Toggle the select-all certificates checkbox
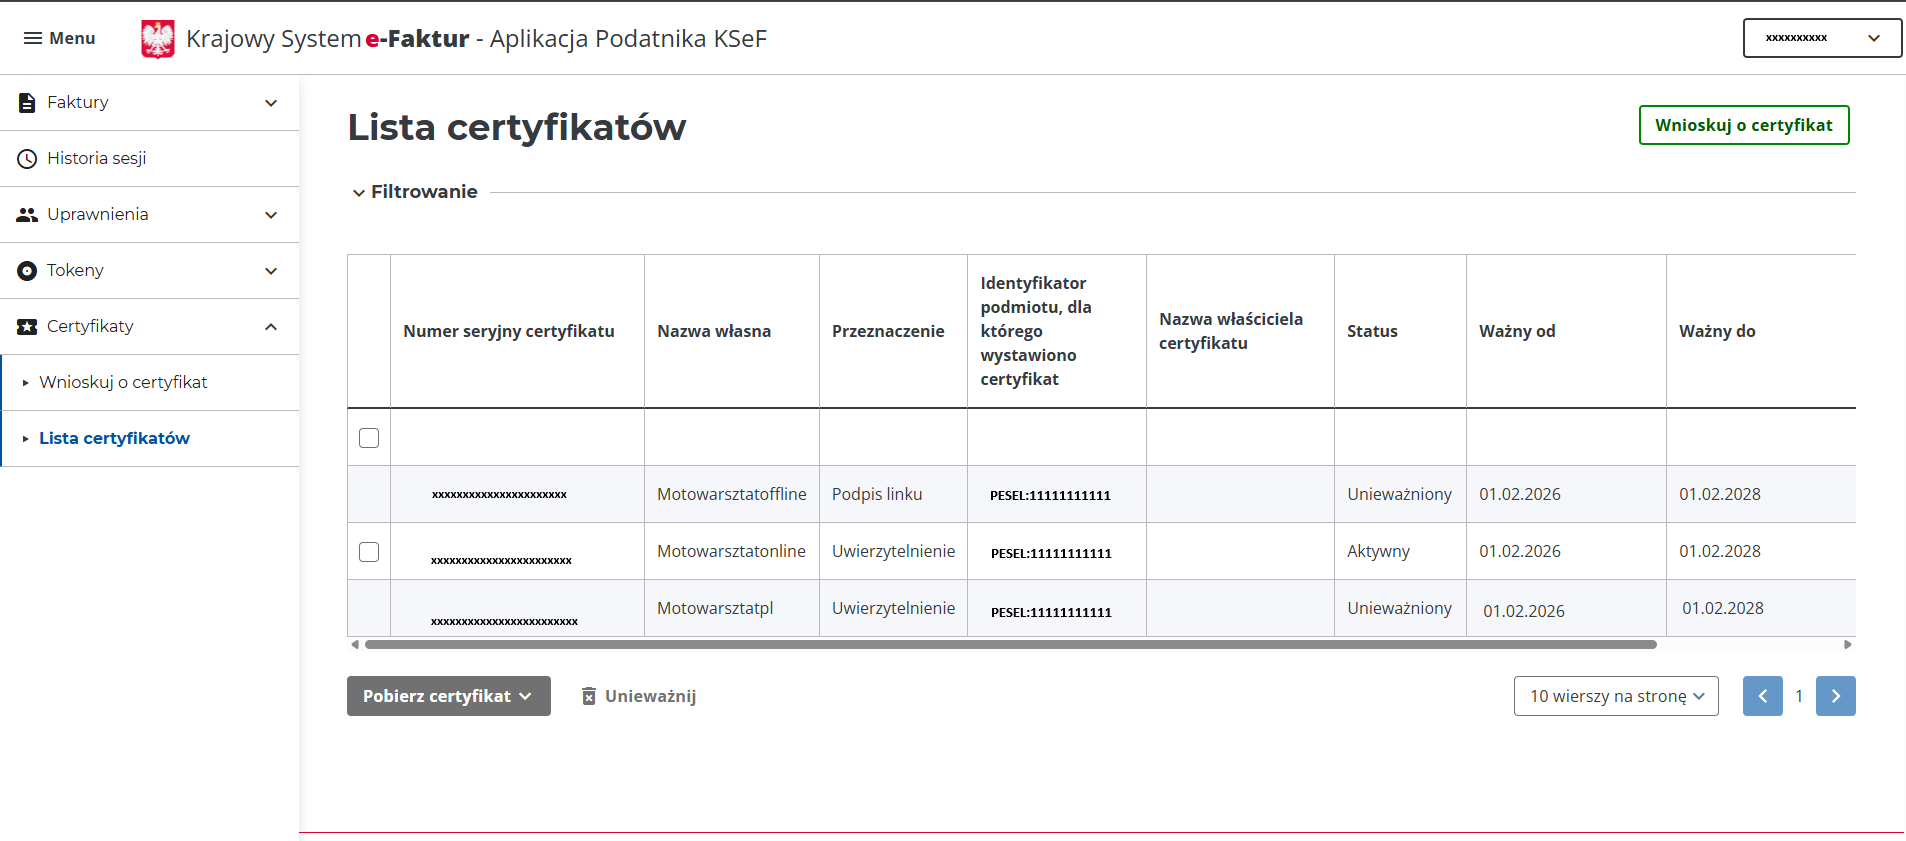This screenshot has width=1906, height=841. click(369, 438)
